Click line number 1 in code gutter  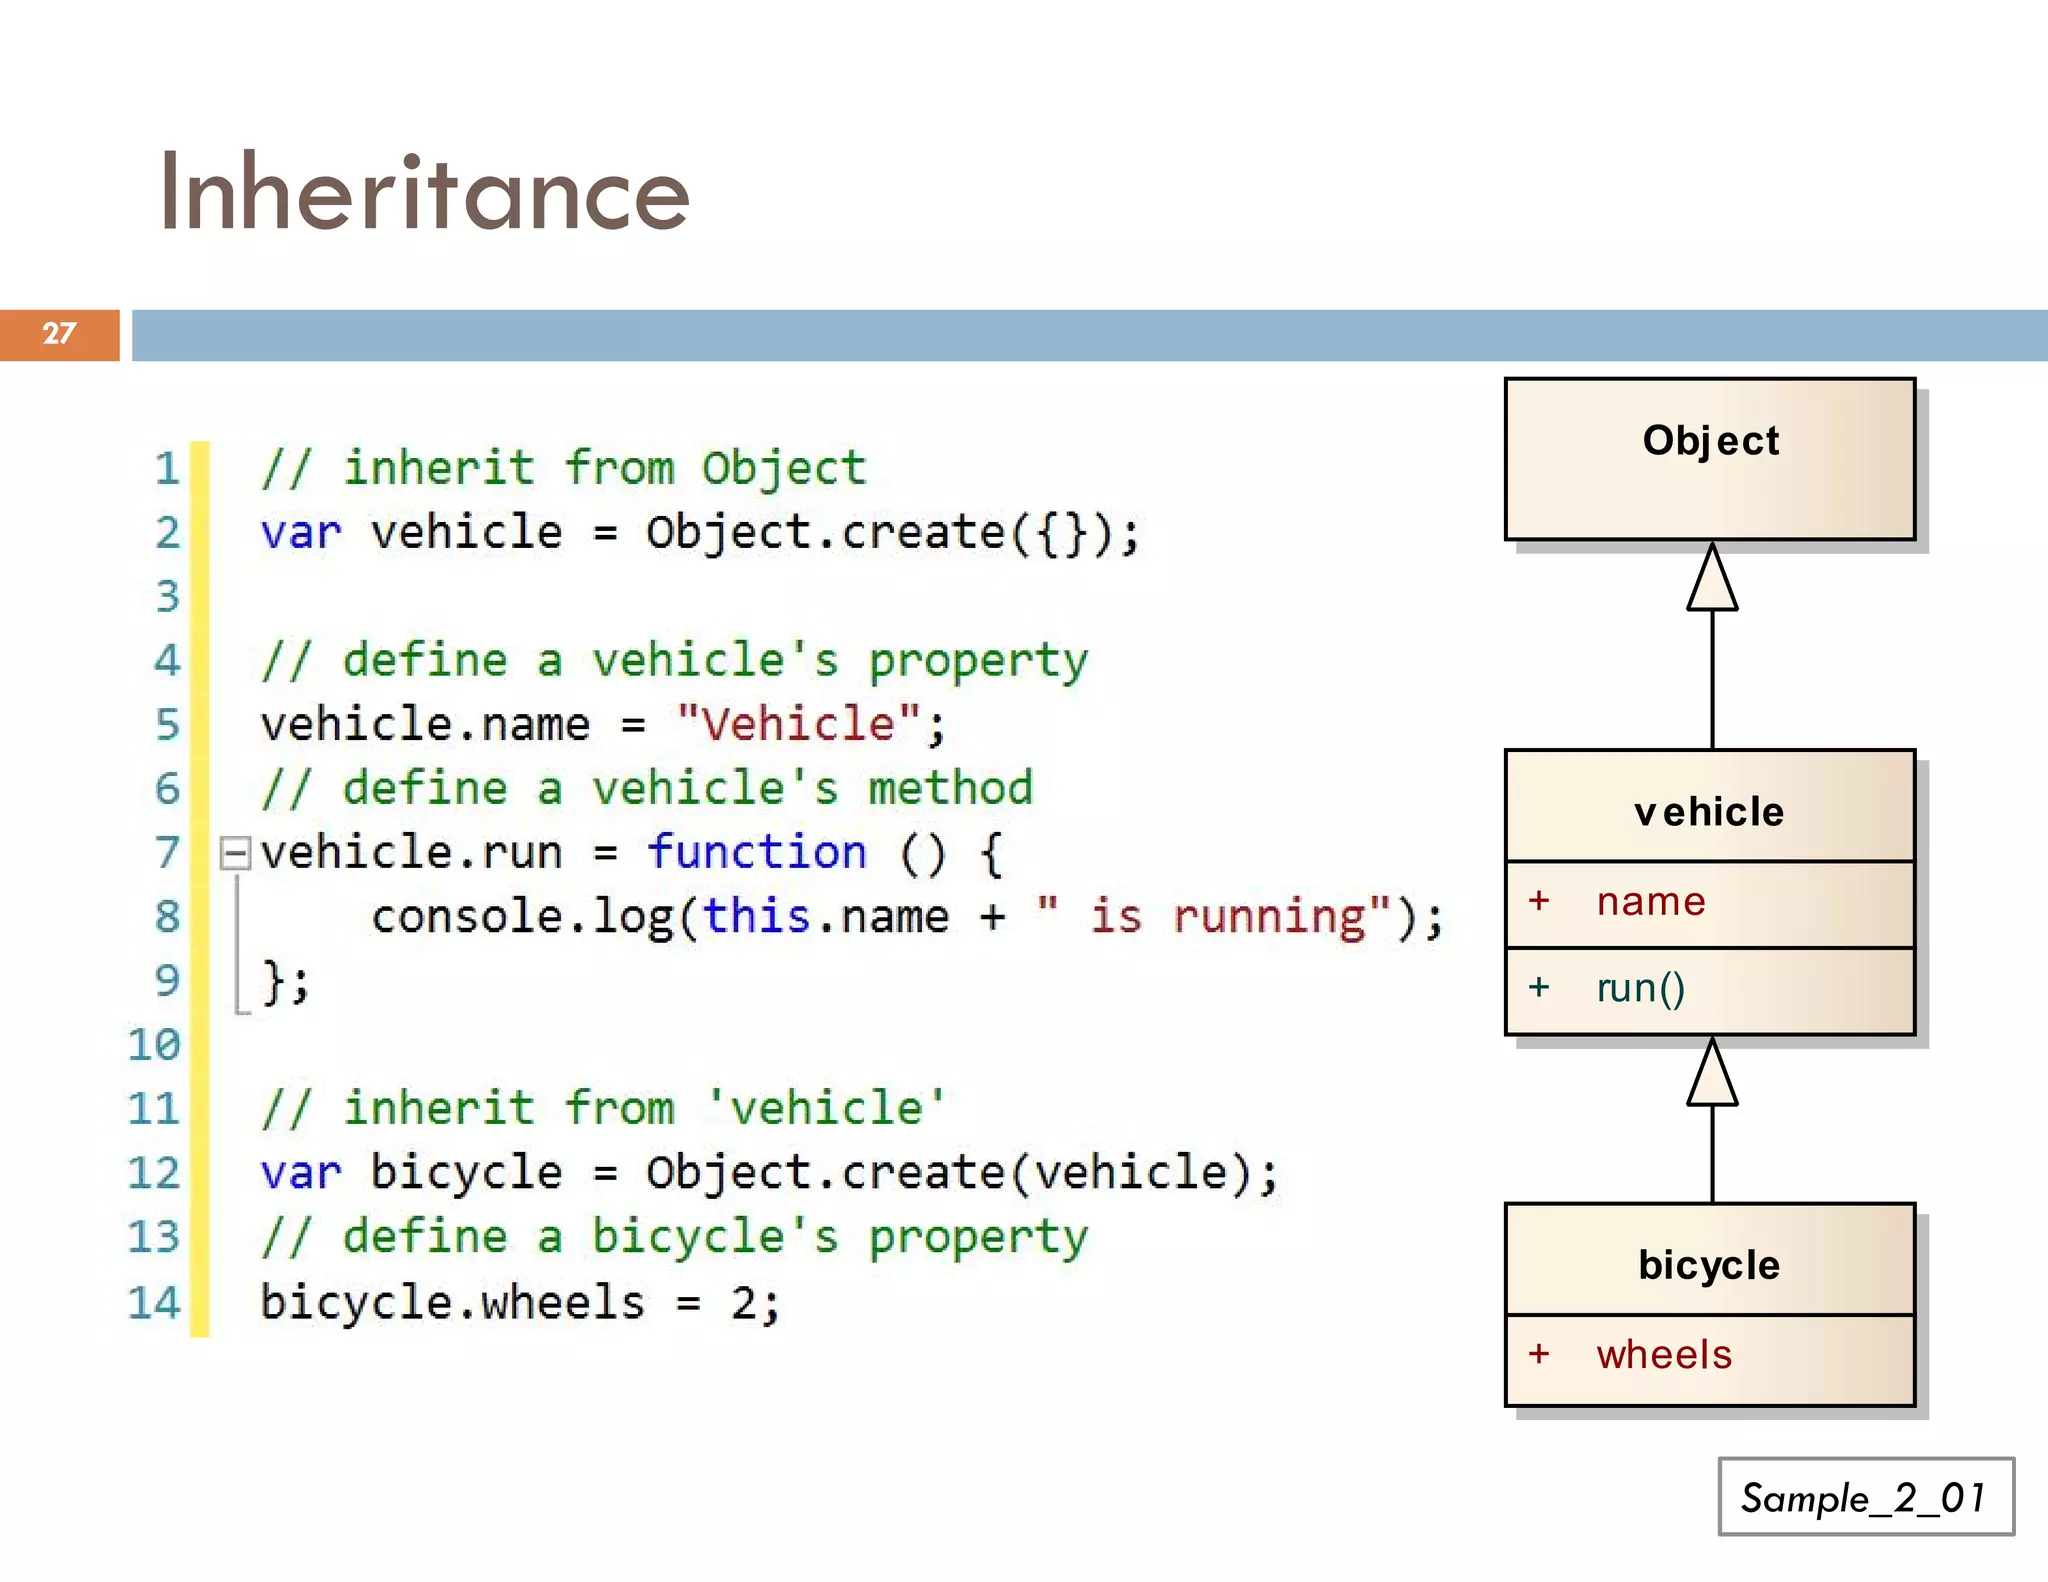(167, 469)
